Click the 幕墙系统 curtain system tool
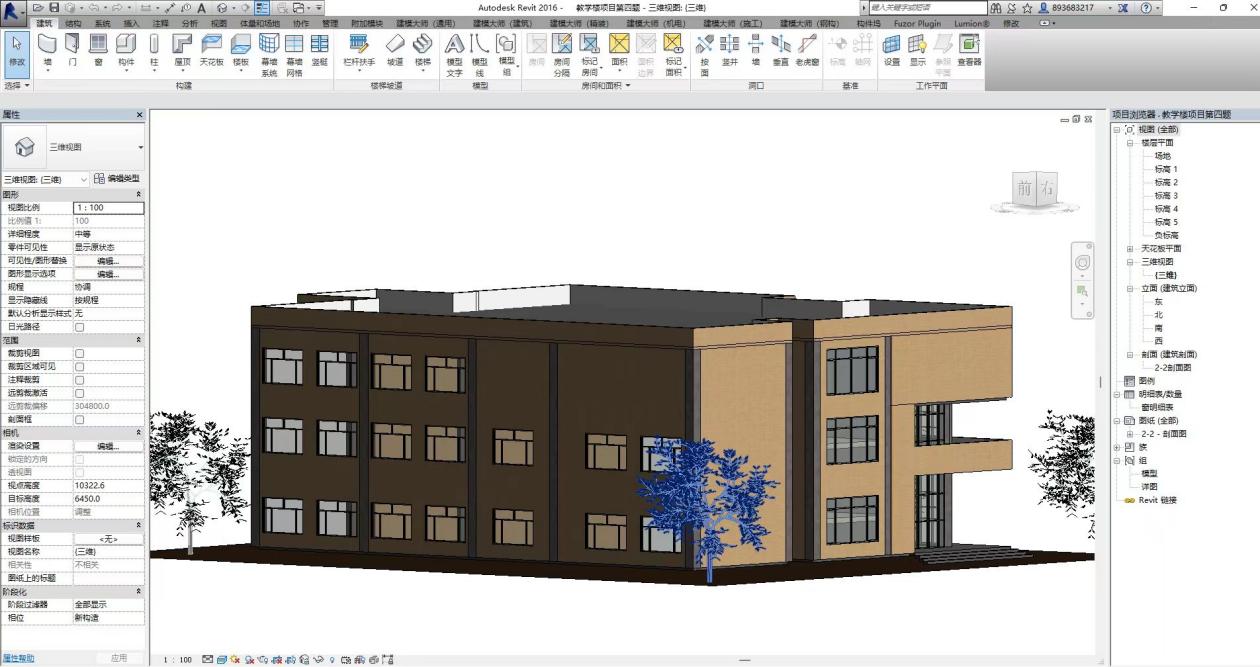The height and width of the screenshot is (667, 1260). (269, 49)
